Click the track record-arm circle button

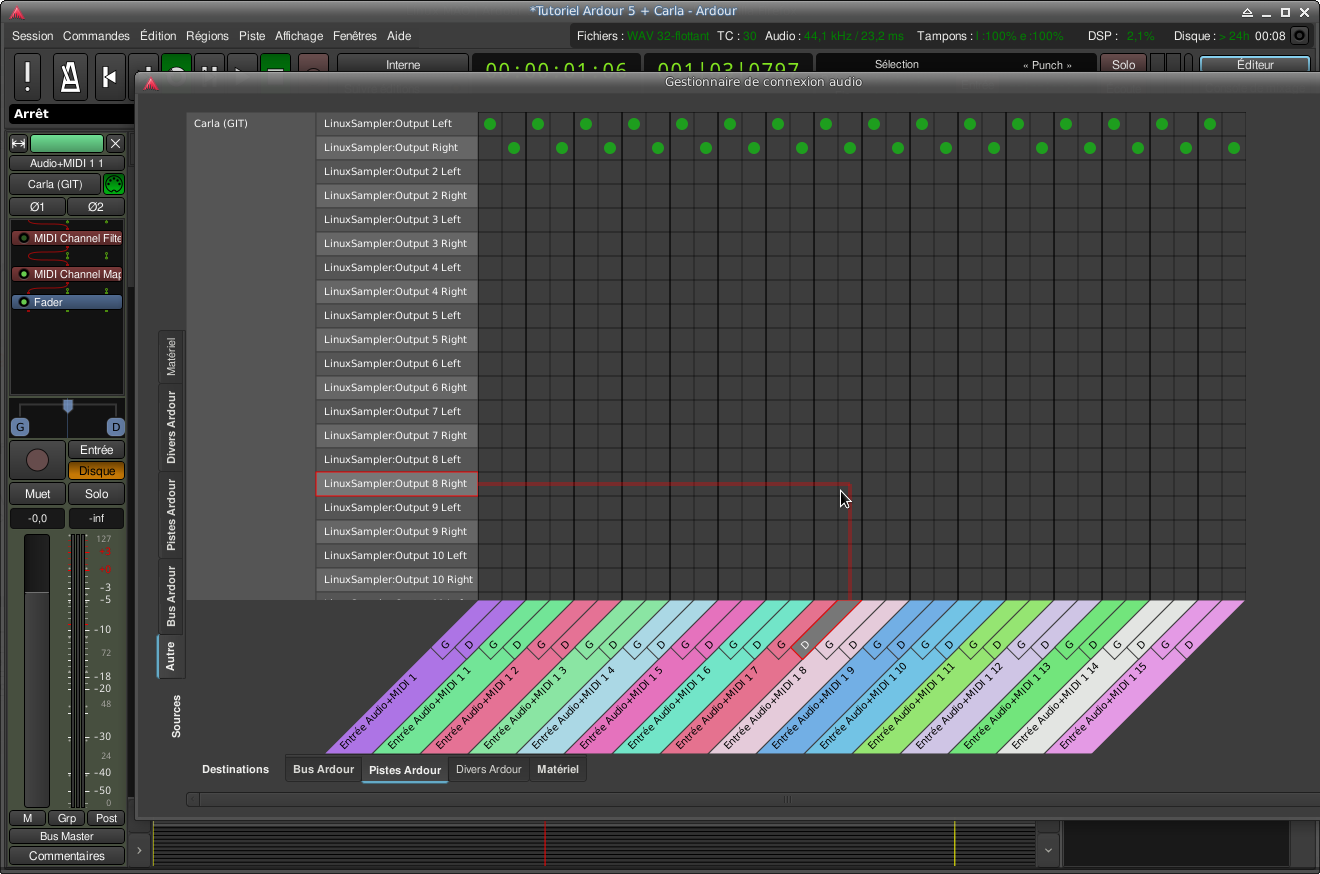tap(37, 460)
